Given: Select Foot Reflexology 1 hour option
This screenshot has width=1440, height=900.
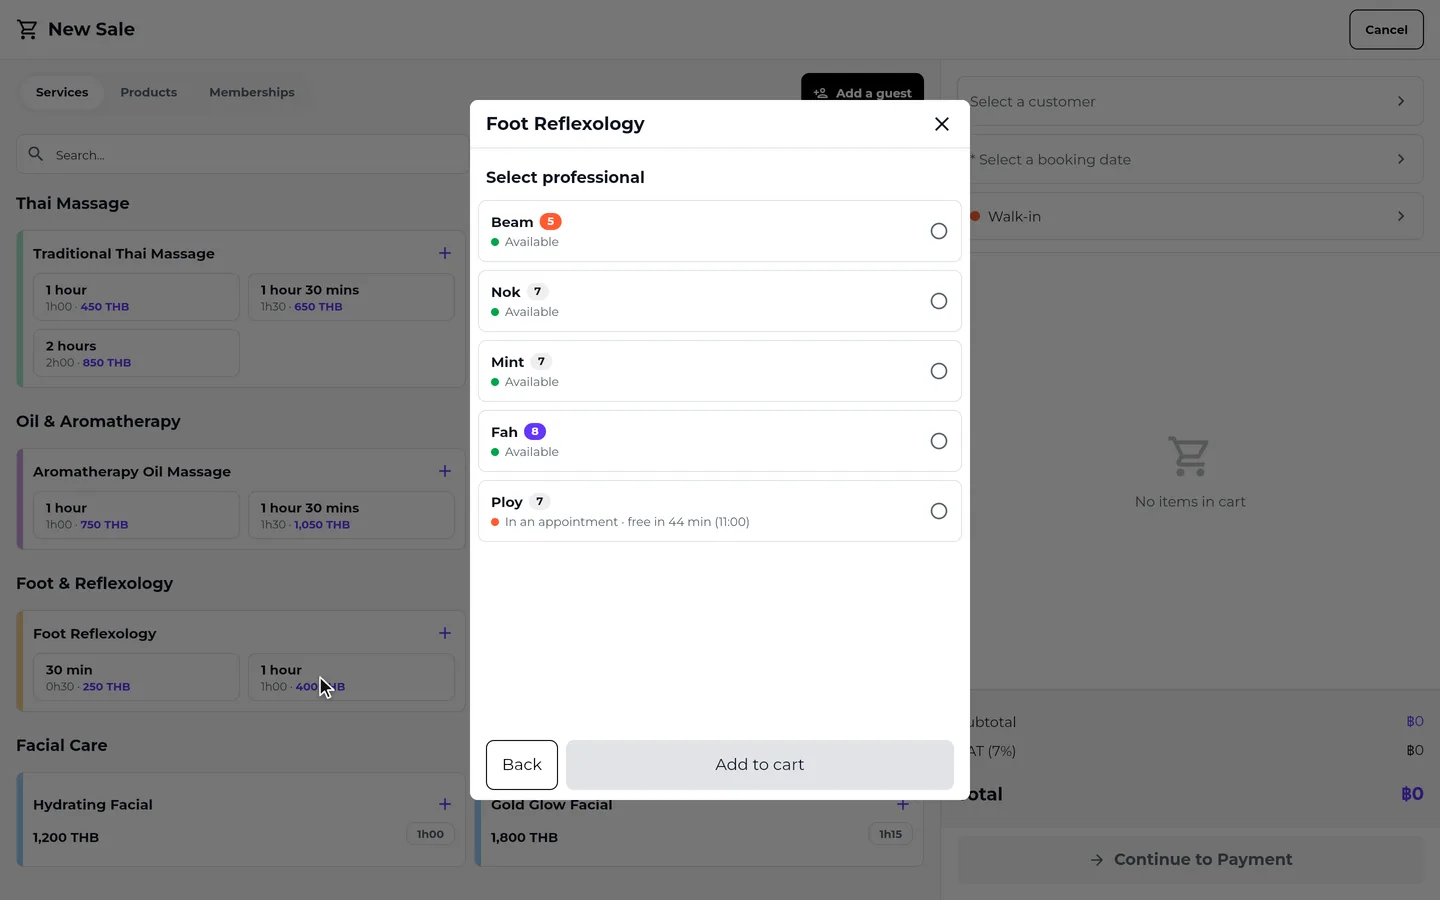Looking at the screenshot, I should (x=351, y=677).
